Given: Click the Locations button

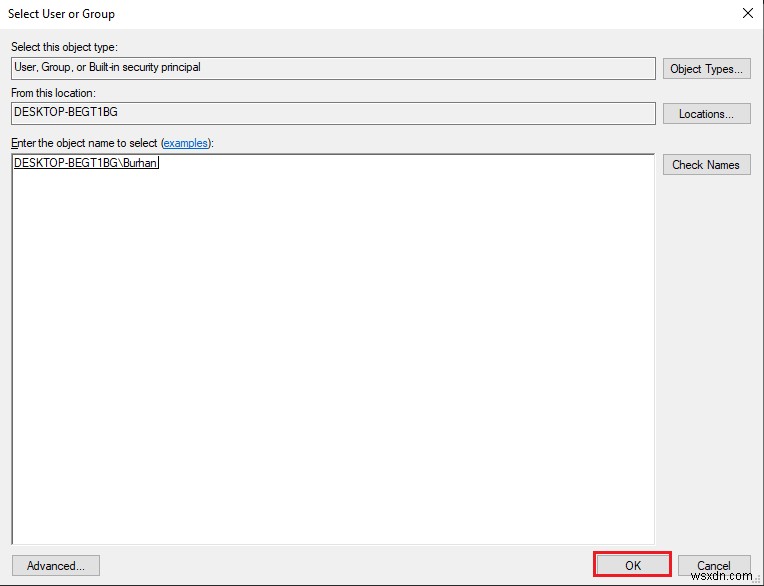Looking at the screenshot, I should (707, 113).
